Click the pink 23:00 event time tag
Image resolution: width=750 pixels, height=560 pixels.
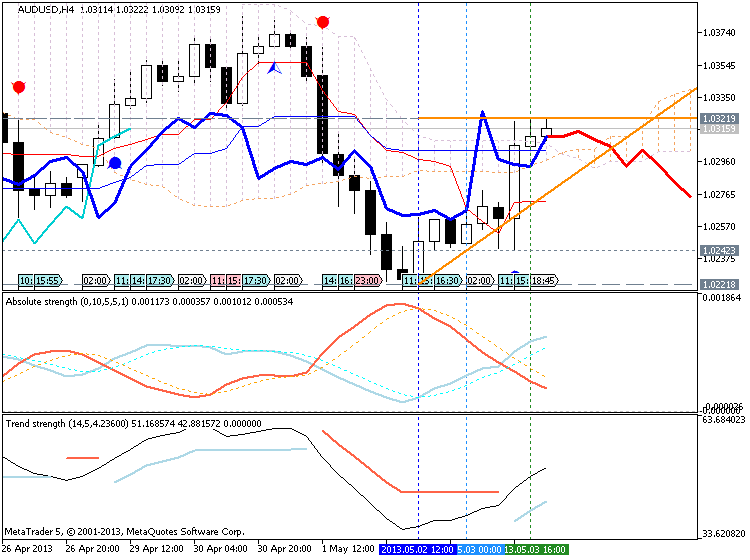(367, 281)
